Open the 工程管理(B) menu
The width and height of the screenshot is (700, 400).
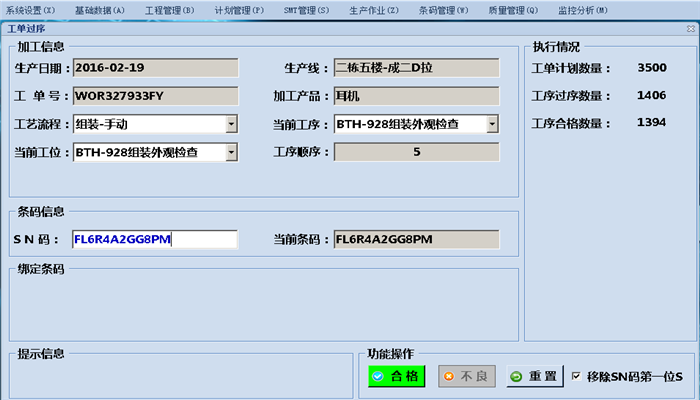(170, 10)
